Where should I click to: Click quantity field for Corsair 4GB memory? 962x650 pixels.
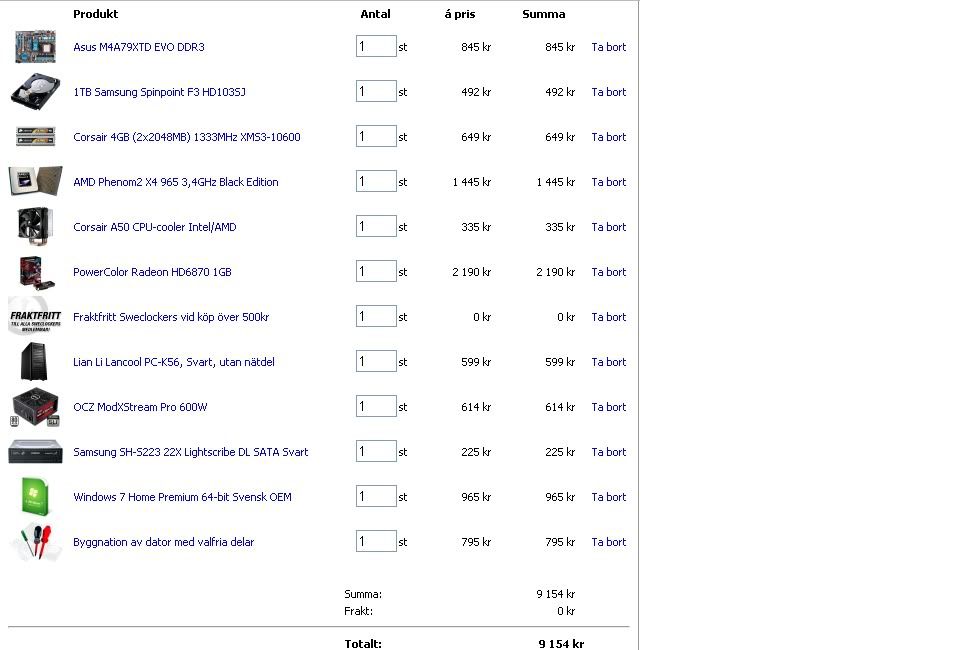coord(376,137)
